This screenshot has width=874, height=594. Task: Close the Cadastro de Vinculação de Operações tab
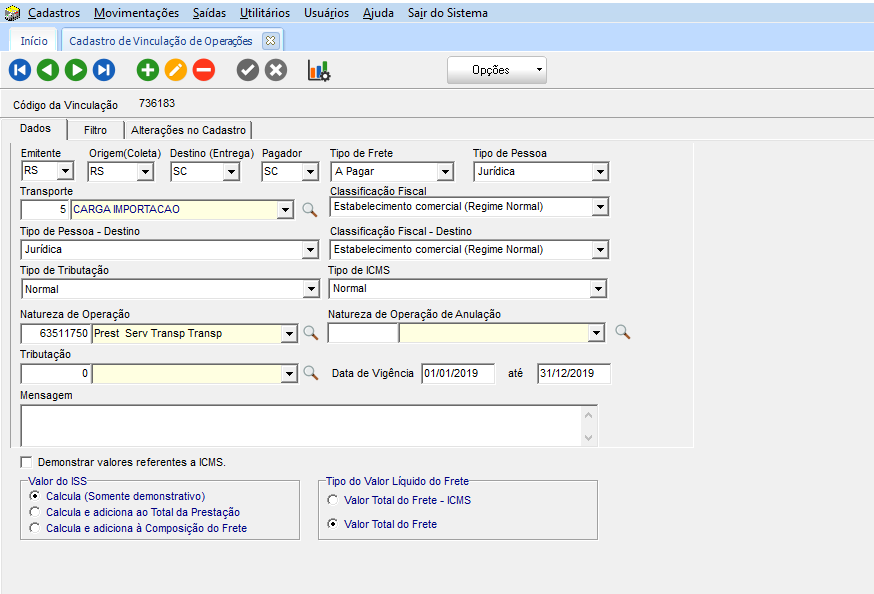point(269,41)
